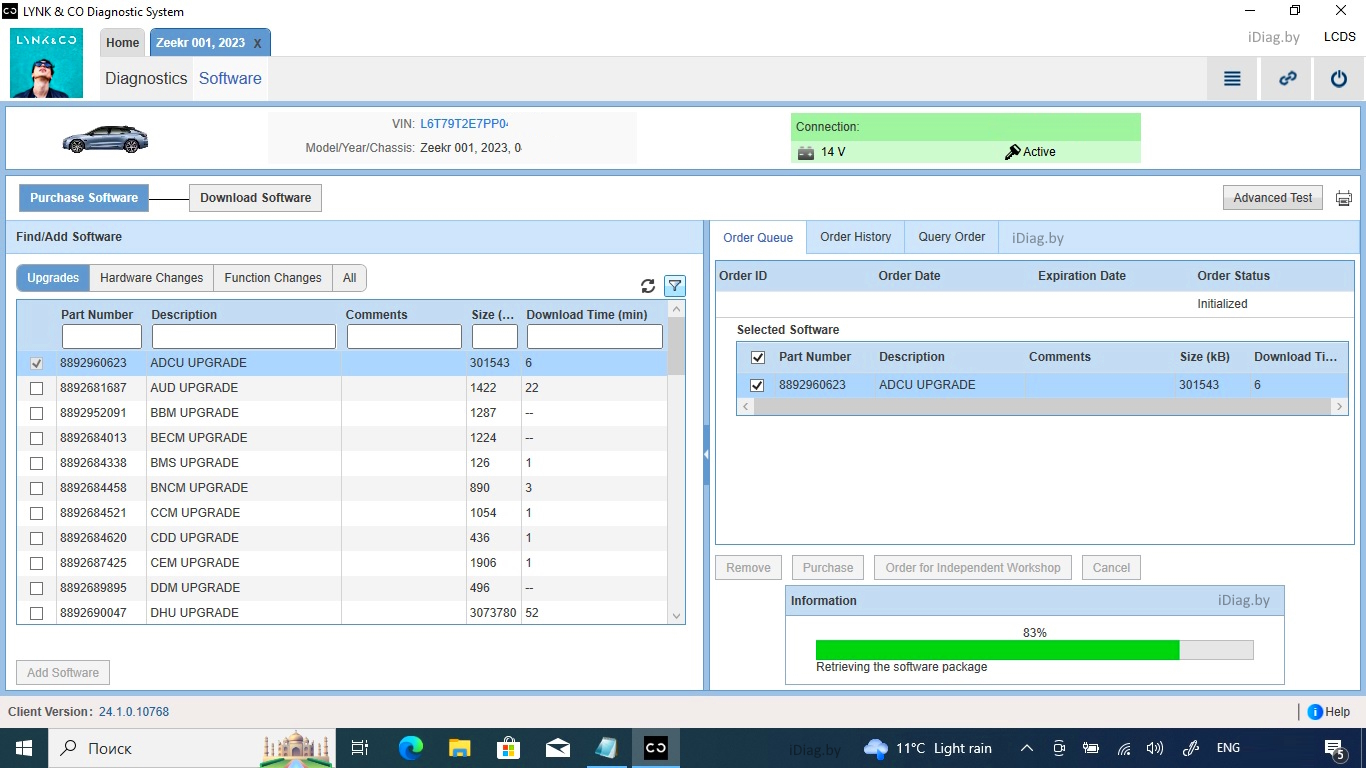The height and width of the screenshot is (768, 1366).
Task: Open Microsoft Edge from the taskbar
Action: coord(410,748)
